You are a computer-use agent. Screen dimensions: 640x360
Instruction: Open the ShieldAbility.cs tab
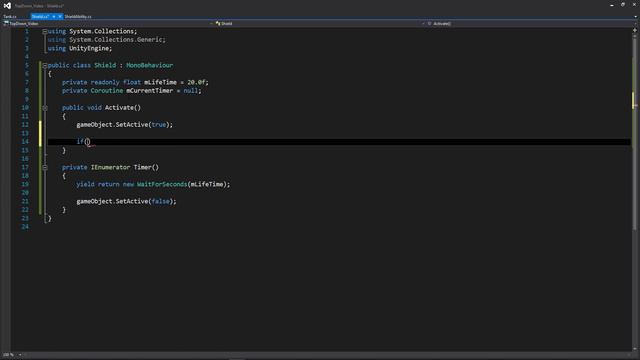(78, 17)
